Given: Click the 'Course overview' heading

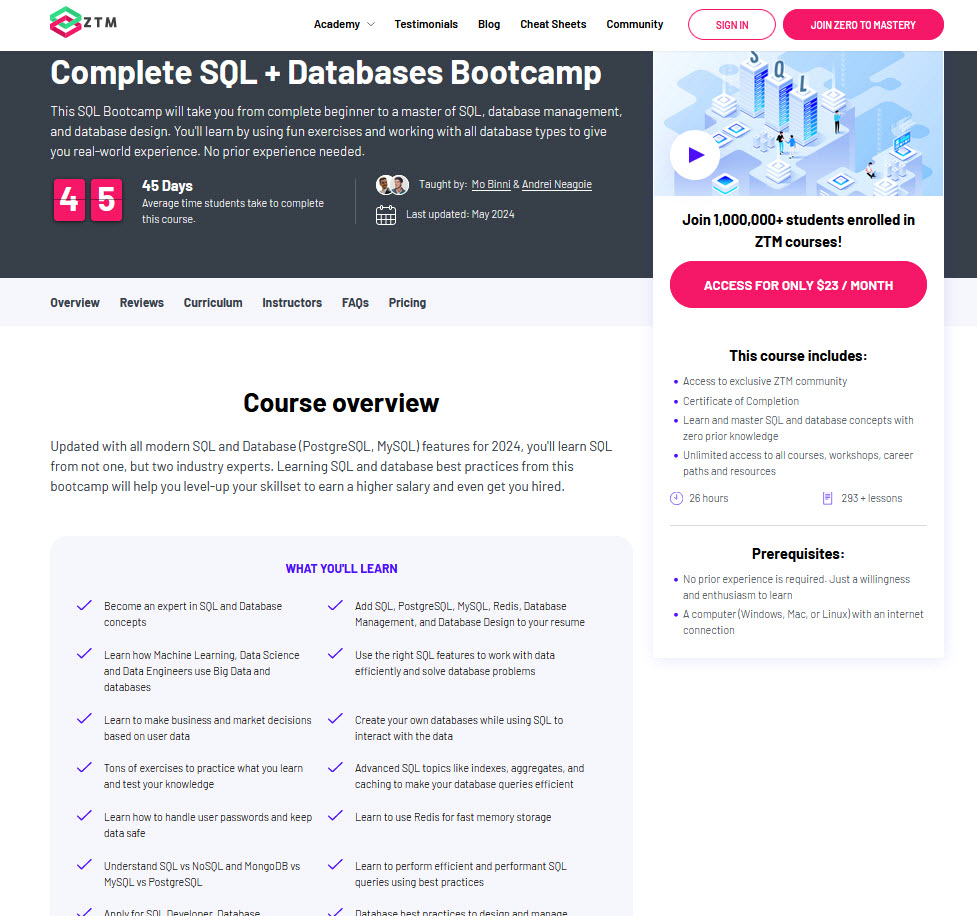Looking at the screenshot, I should (x=341, y=403).
